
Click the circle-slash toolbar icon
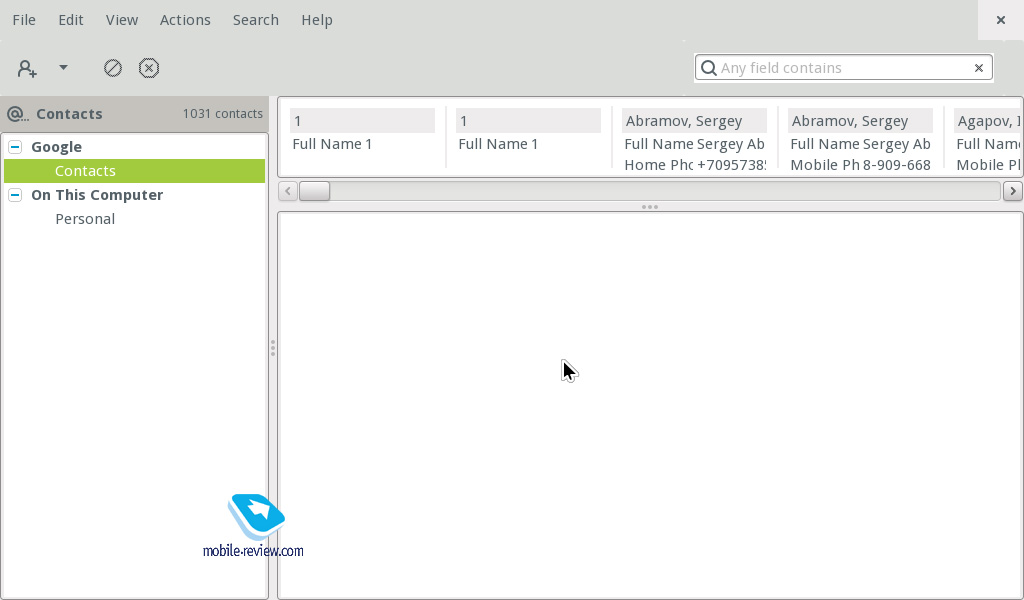113,68
